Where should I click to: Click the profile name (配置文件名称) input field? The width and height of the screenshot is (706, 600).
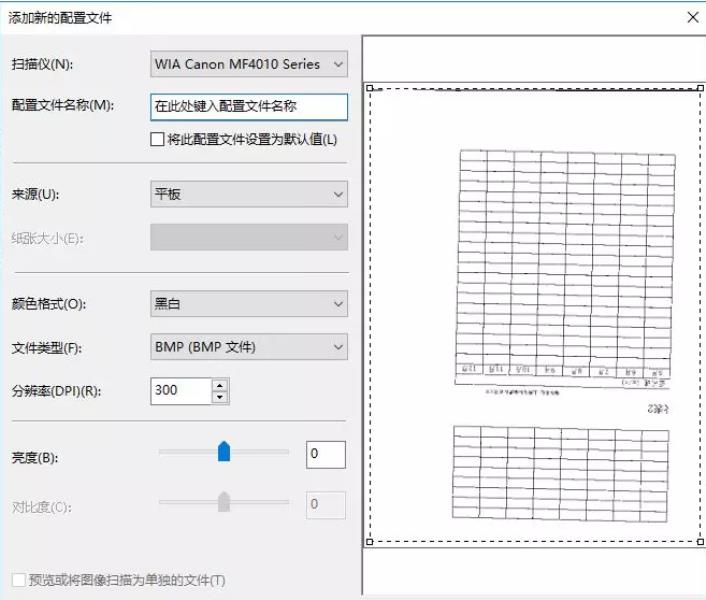point(249,107)
